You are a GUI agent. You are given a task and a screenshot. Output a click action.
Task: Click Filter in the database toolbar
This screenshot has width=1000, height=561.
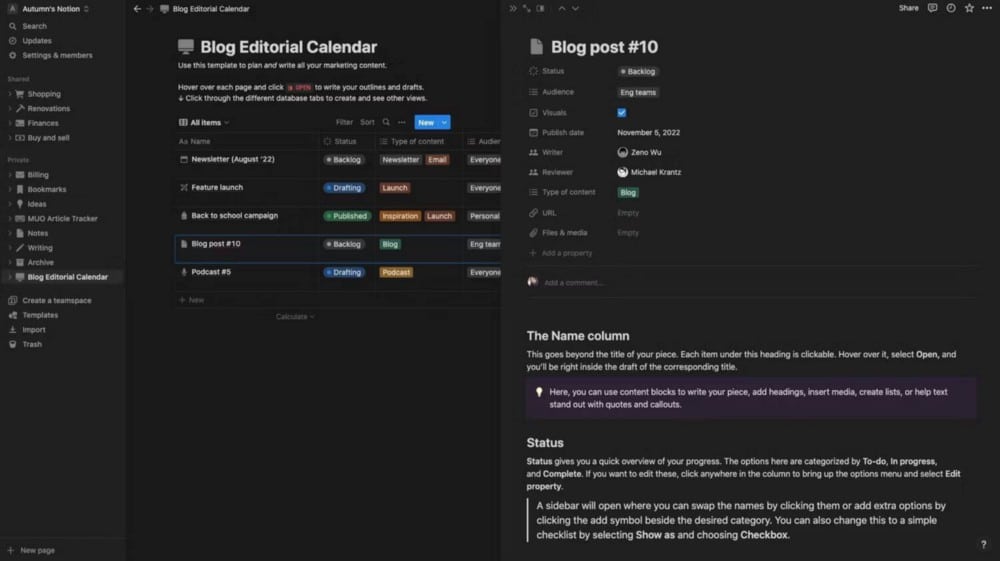[x=344, y=122]
